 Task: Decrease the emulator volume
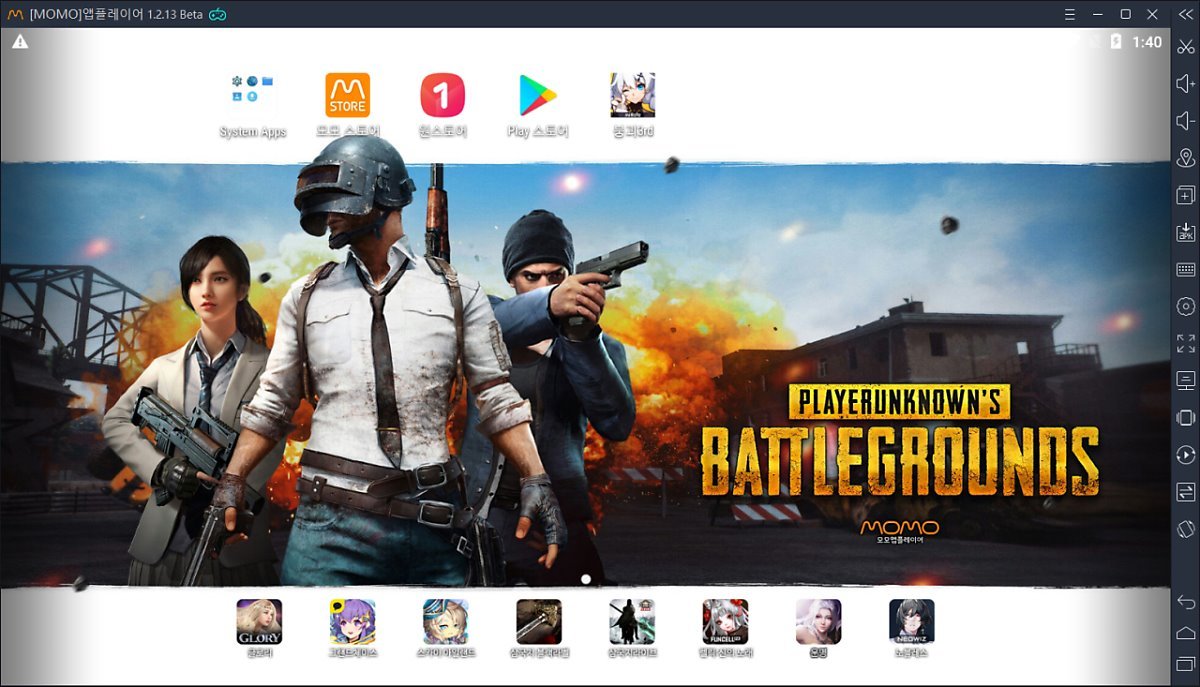(1184, 119)
